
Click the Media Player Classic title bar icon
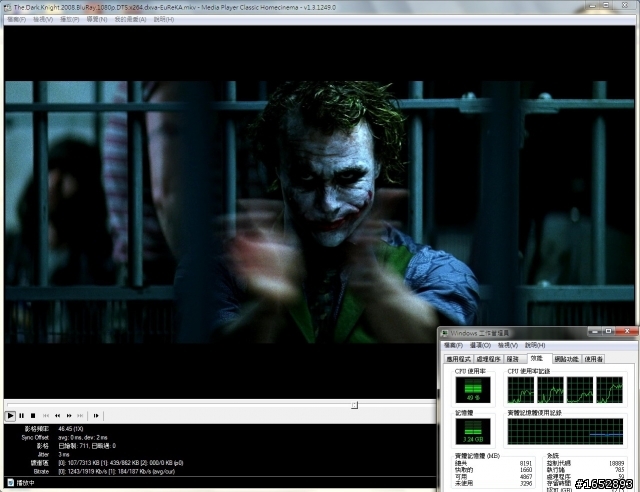(8, 7)
